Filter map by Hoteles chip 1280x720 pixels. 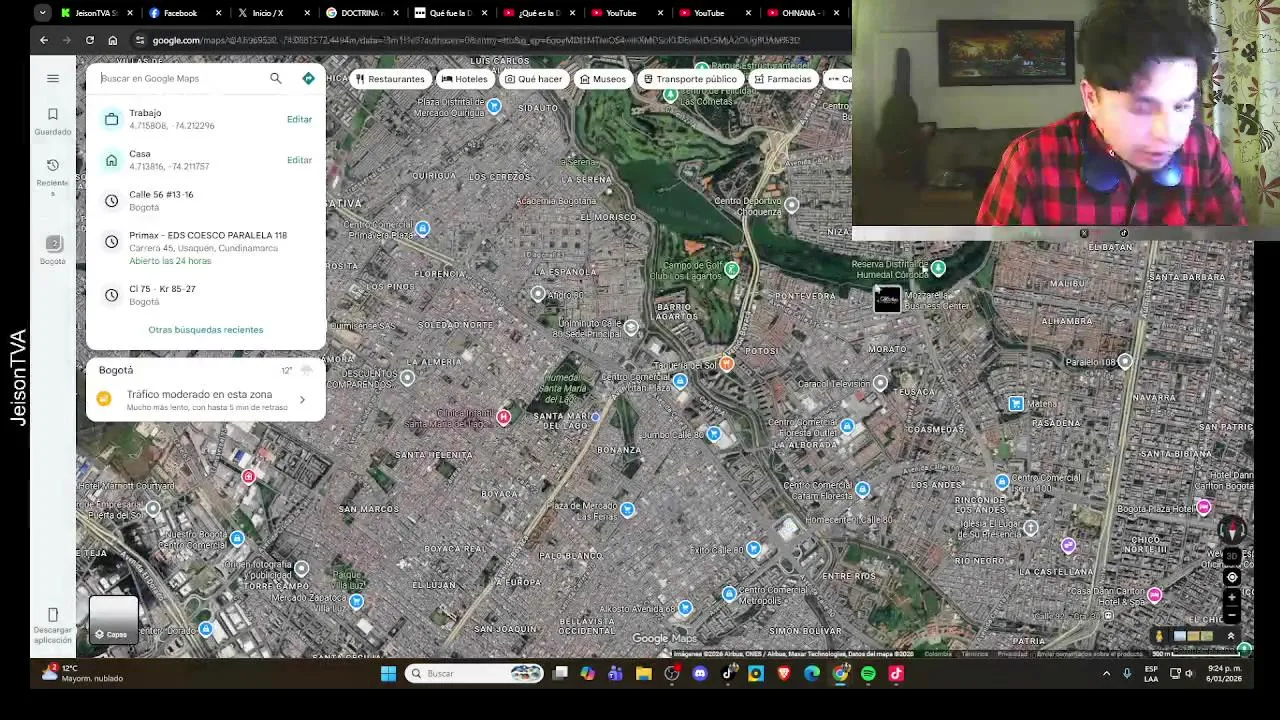[465, 79]
